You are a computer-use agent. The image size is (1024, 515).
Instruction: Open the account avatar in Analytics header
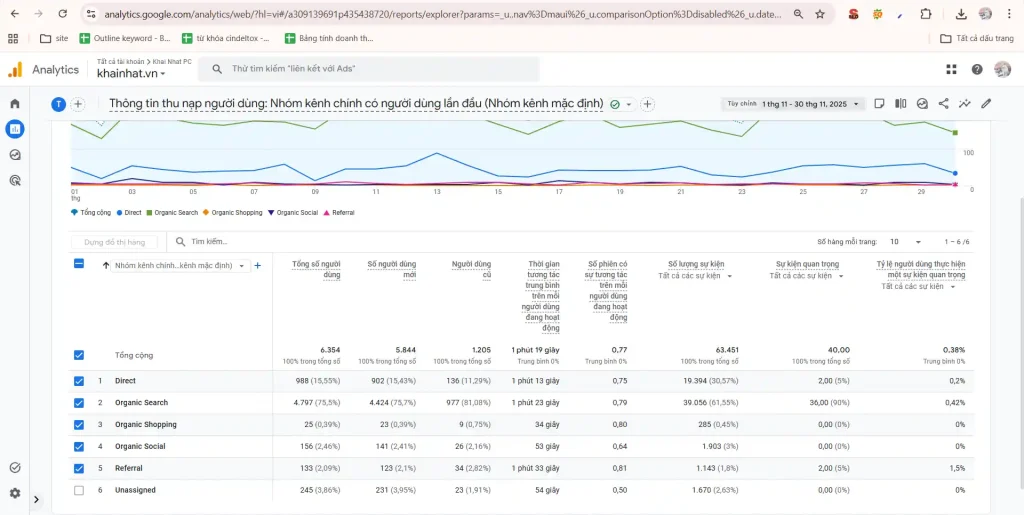tap(1002, 69)
